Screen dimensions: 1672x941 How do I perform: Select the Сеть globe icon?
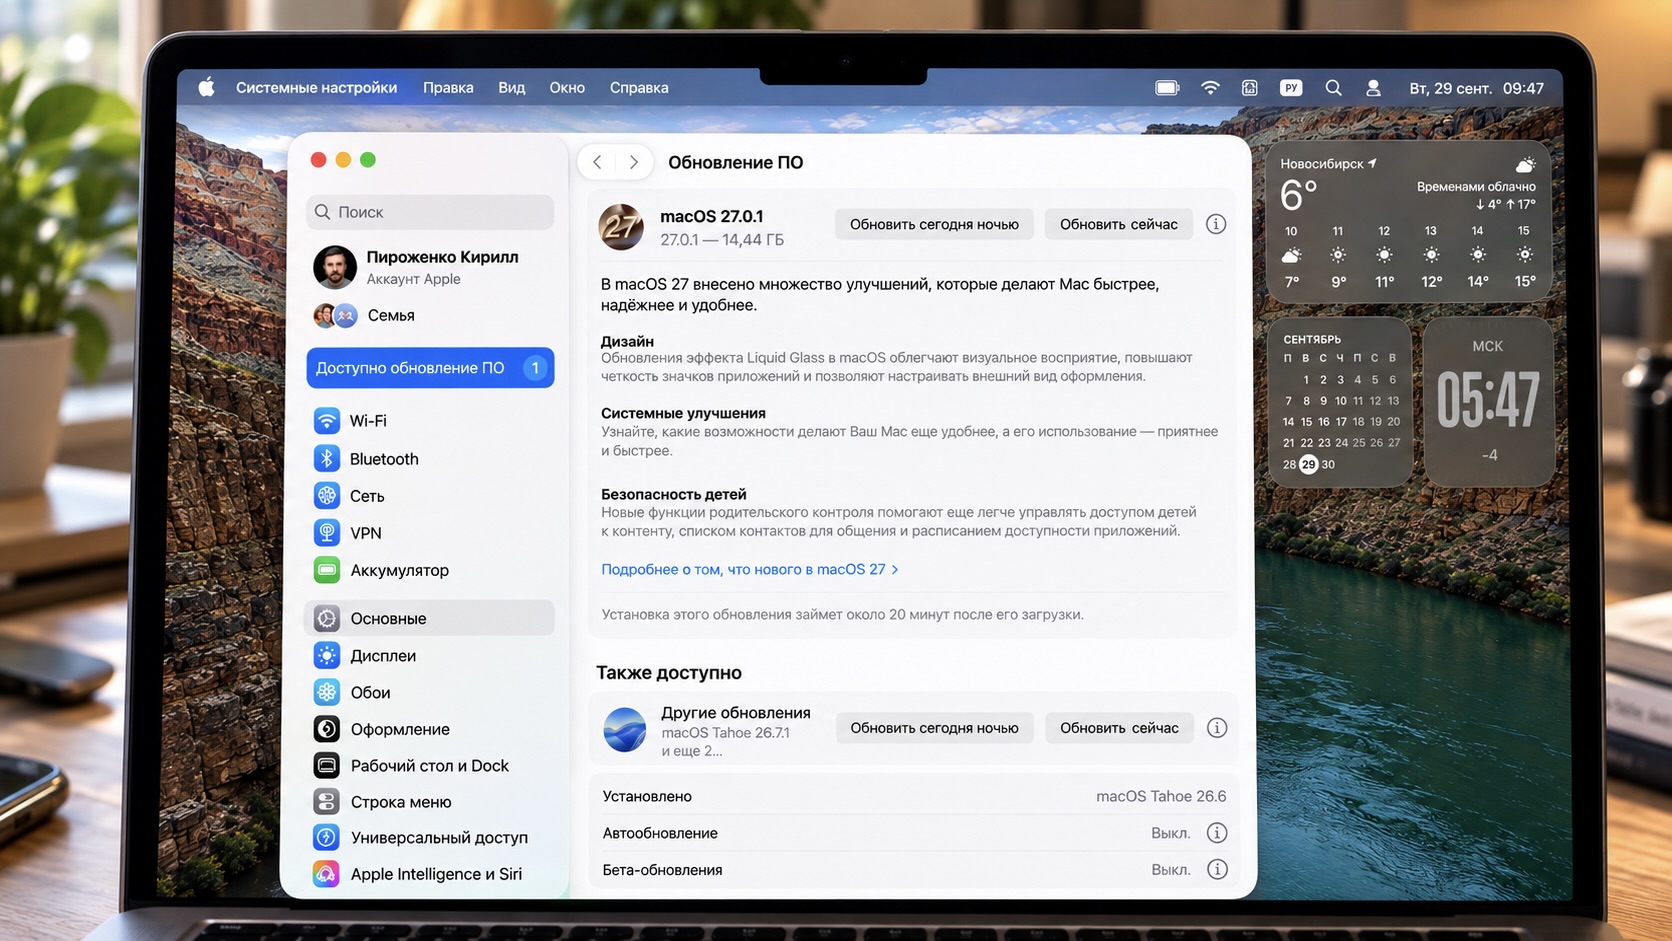pos(327,495)
